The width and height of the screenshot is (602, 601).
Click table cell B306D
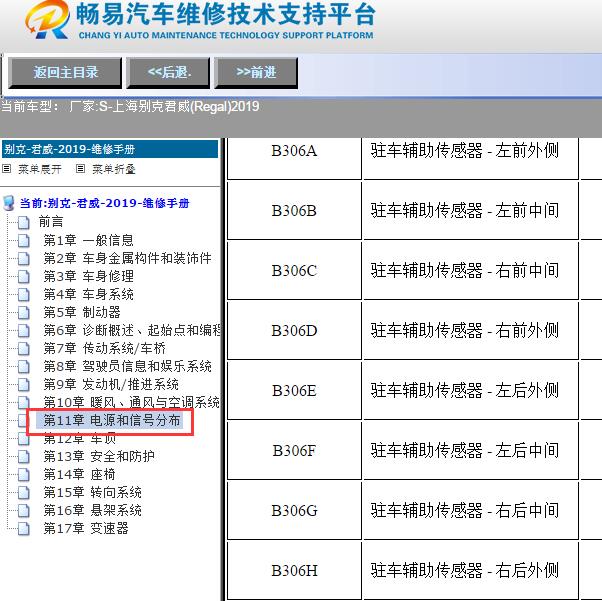coord(294,330)
